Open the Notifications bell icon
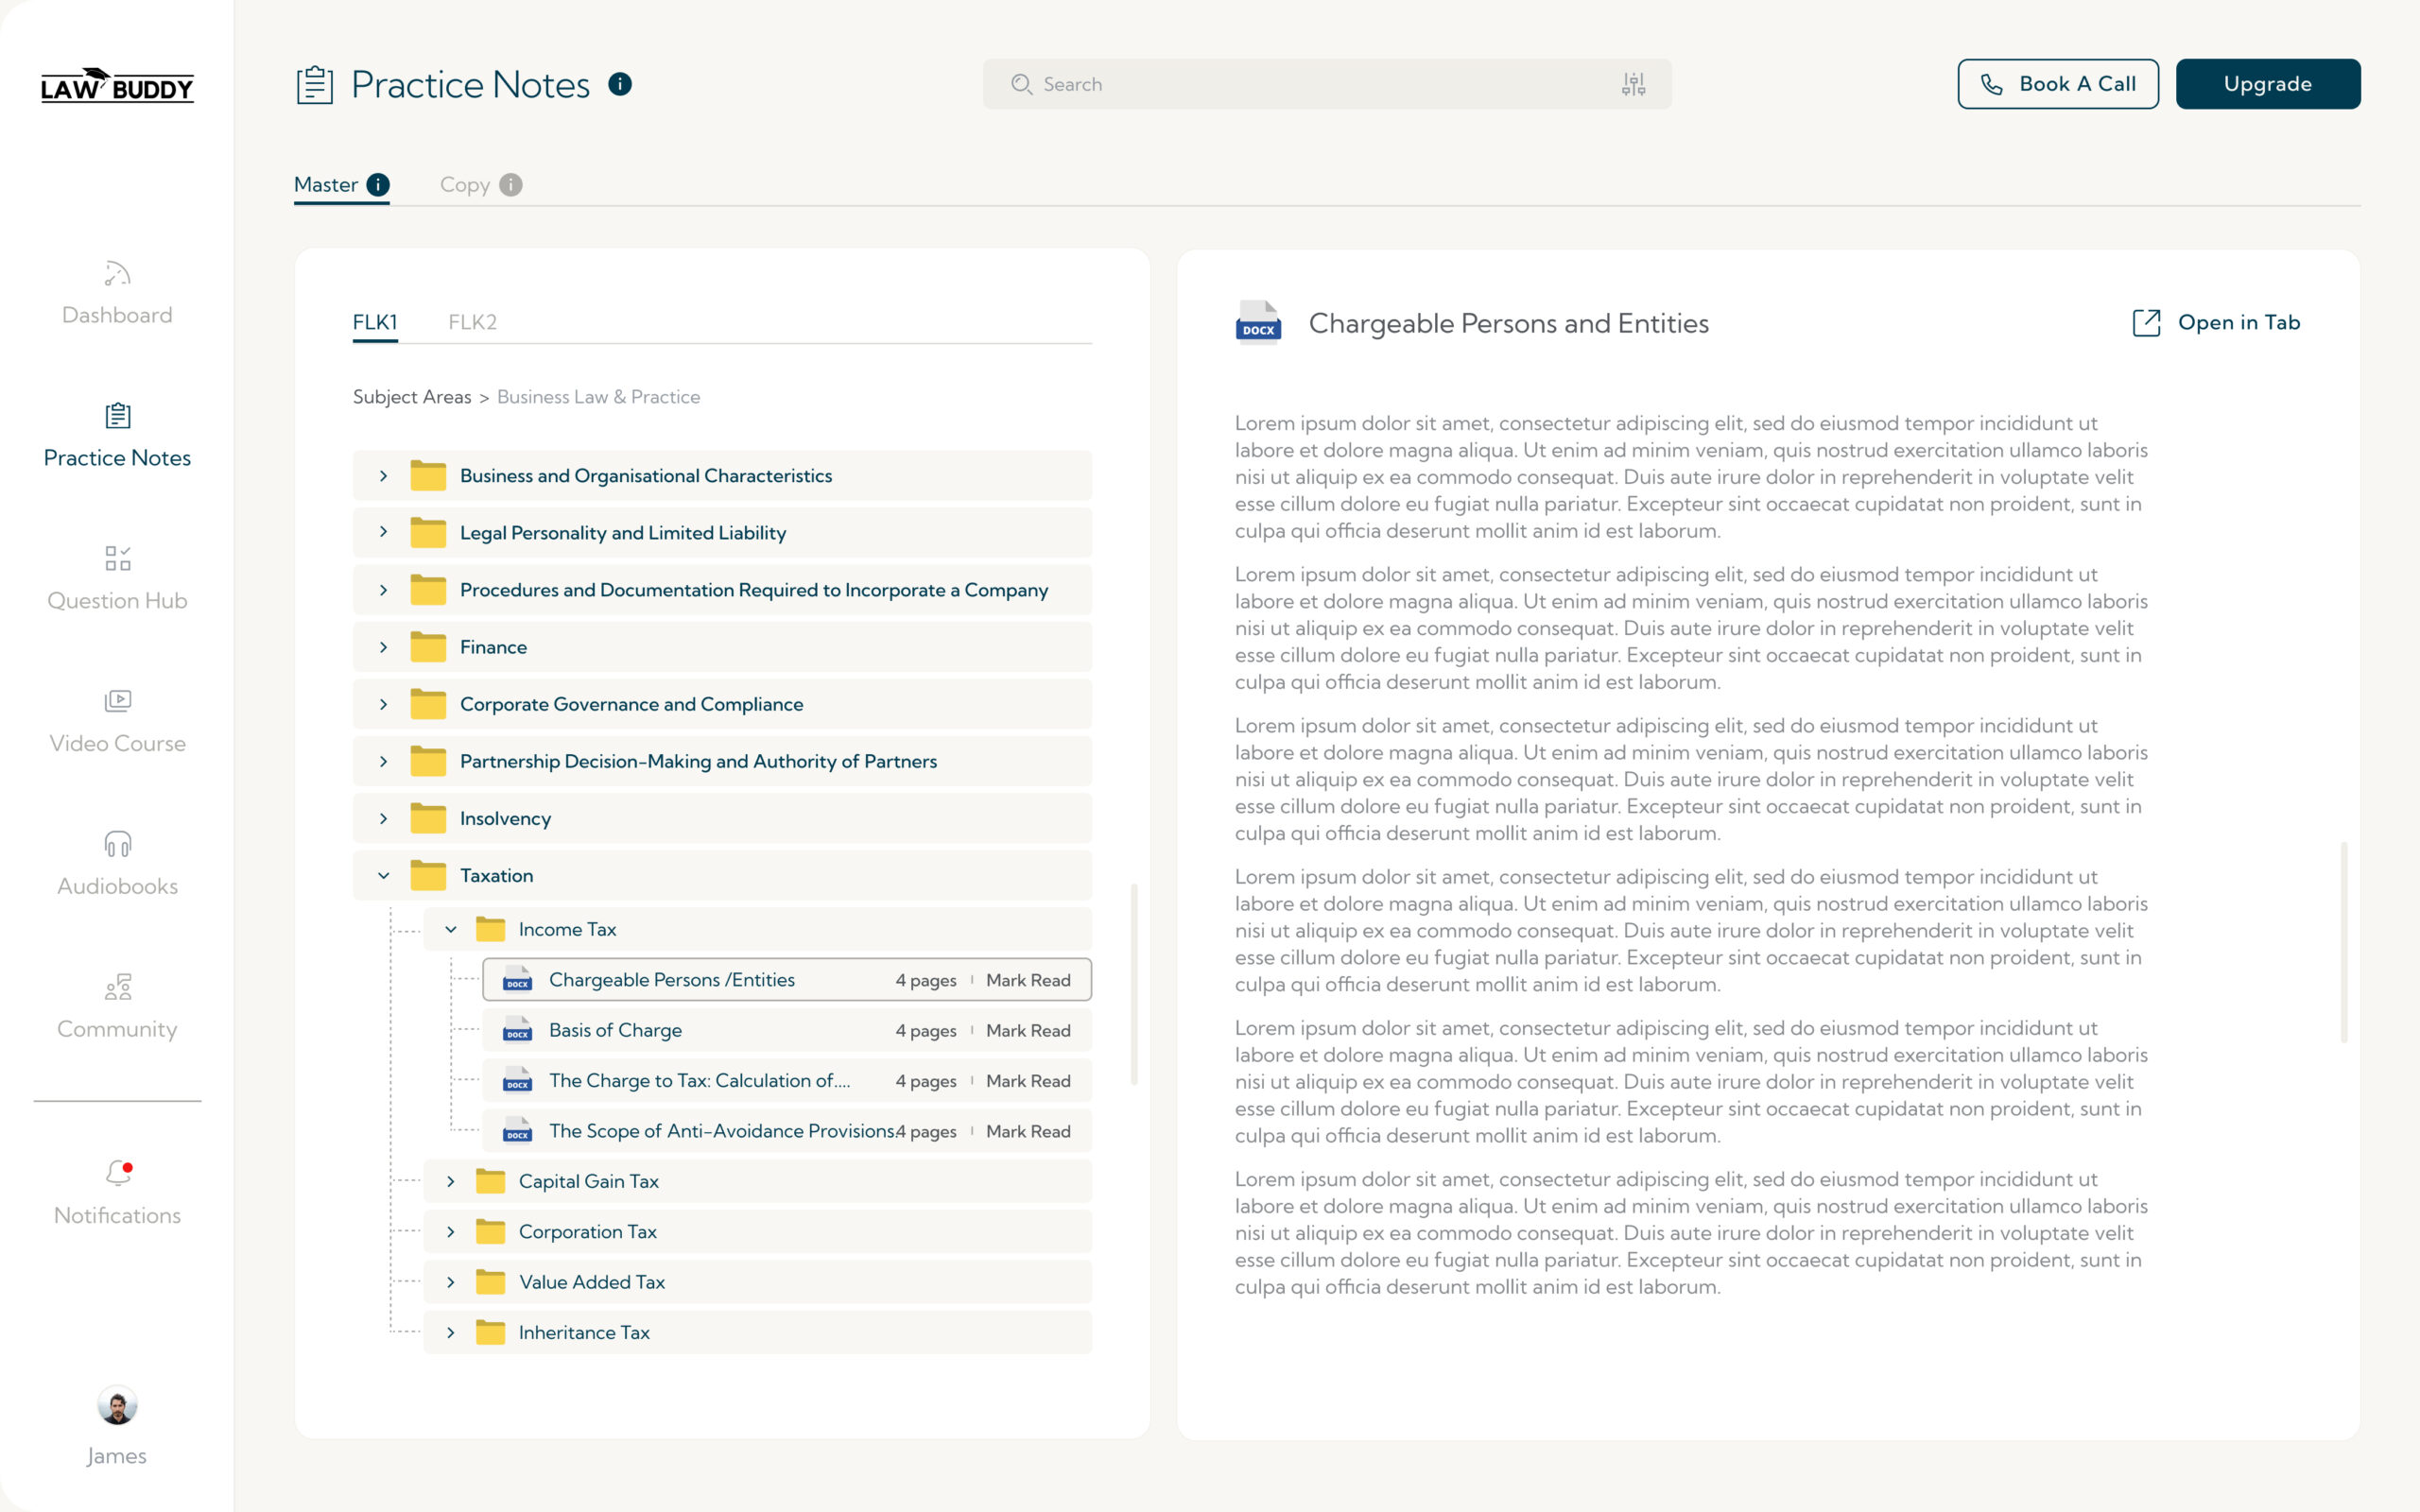Screen dimensions: 2420x1512 pyautogui.click(x=118, y=1172)
